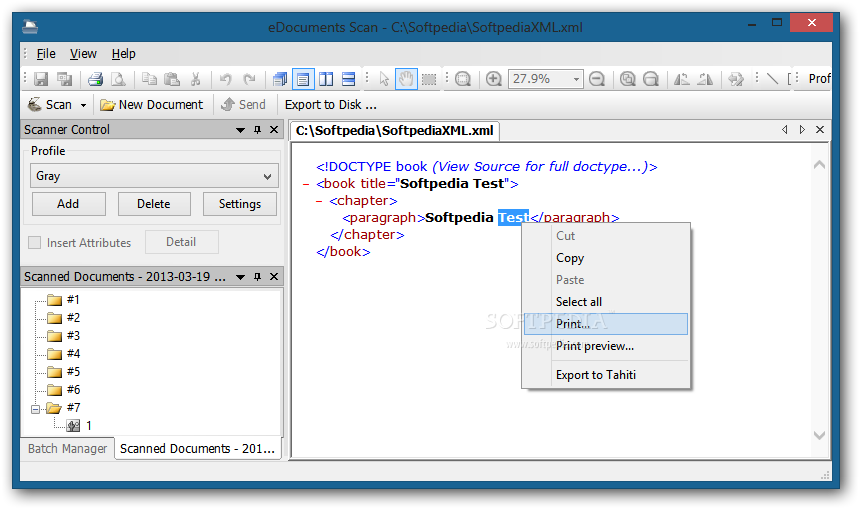Collapse the book element minus sign

(306, 184)
